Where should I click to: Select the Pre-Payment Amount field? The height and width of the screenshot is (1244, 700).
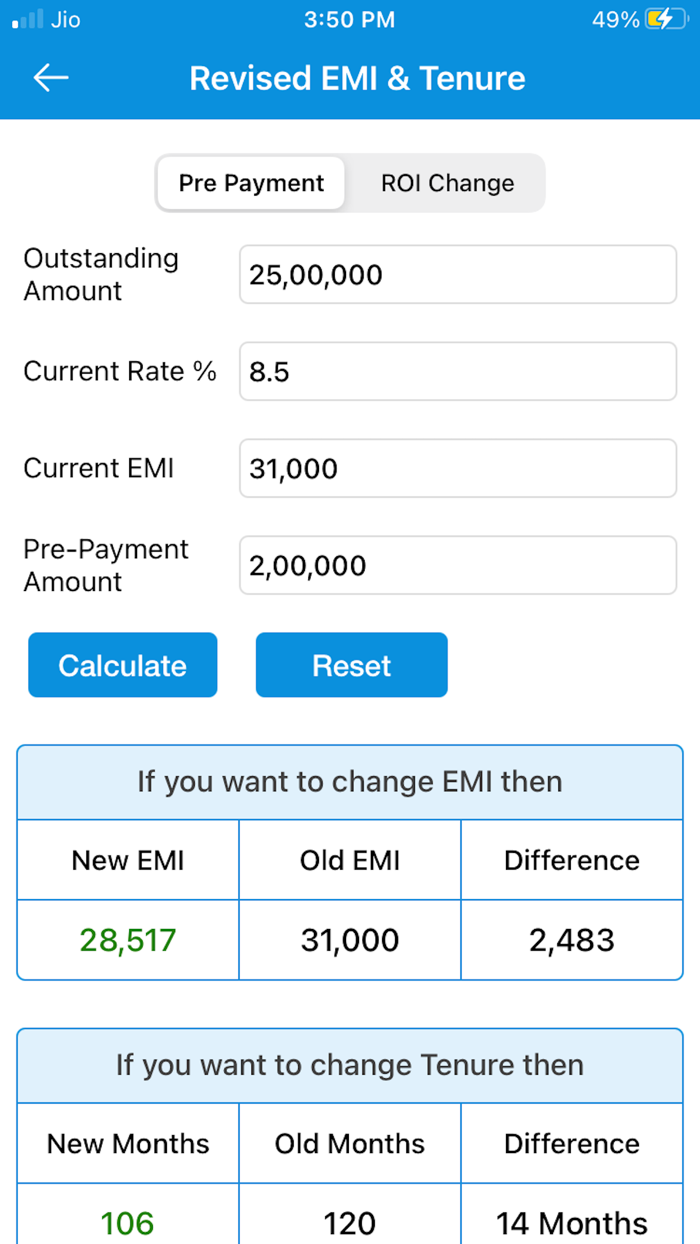point(457,565)
